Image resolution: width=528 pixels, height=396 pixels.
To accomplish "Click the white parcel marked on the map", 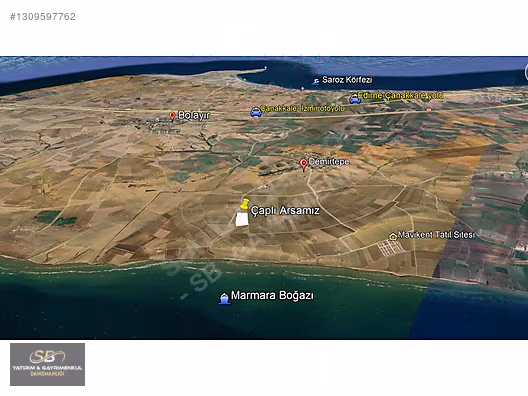I will pos(242,219).
